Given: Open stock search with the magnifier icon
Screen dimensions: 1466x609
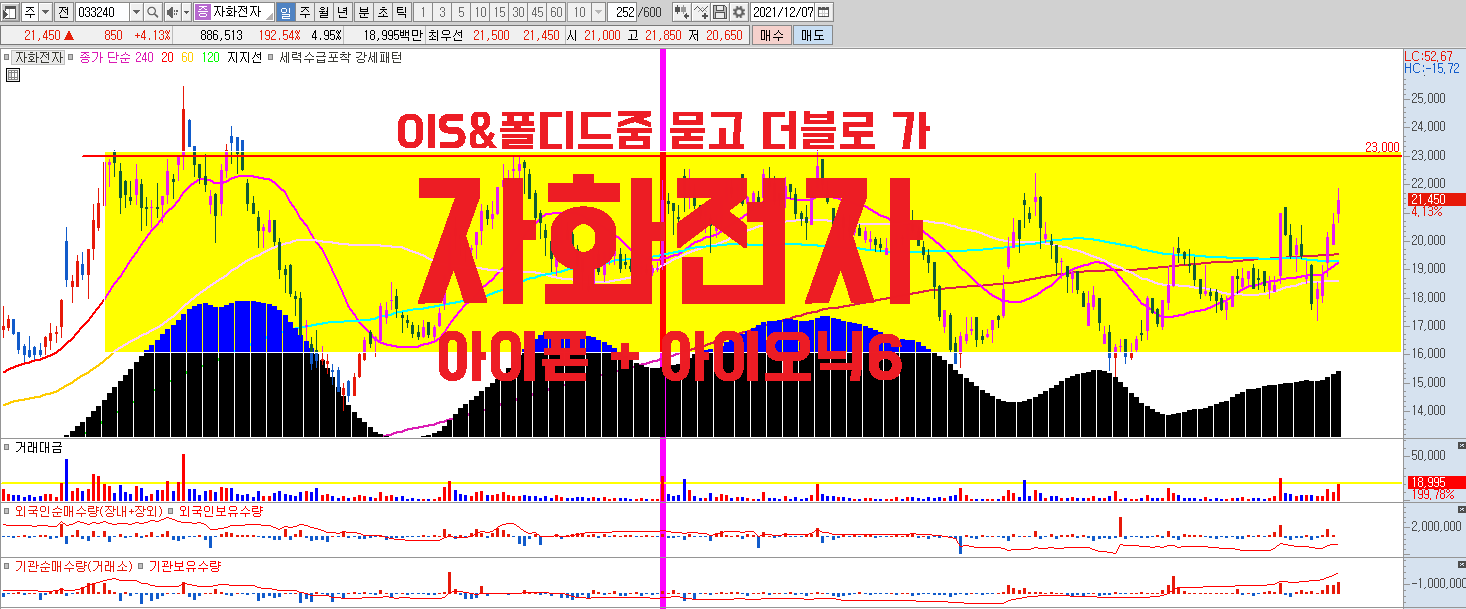Looking at the screenshot, I should (152, 12).
